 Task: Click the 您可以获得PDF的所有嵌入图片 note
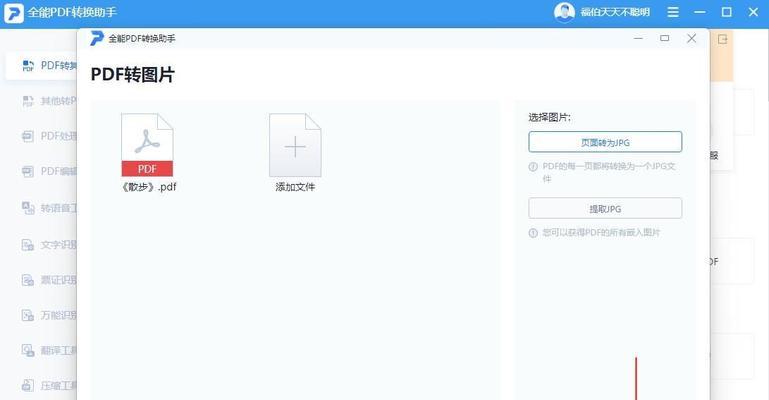coord(601,232)
